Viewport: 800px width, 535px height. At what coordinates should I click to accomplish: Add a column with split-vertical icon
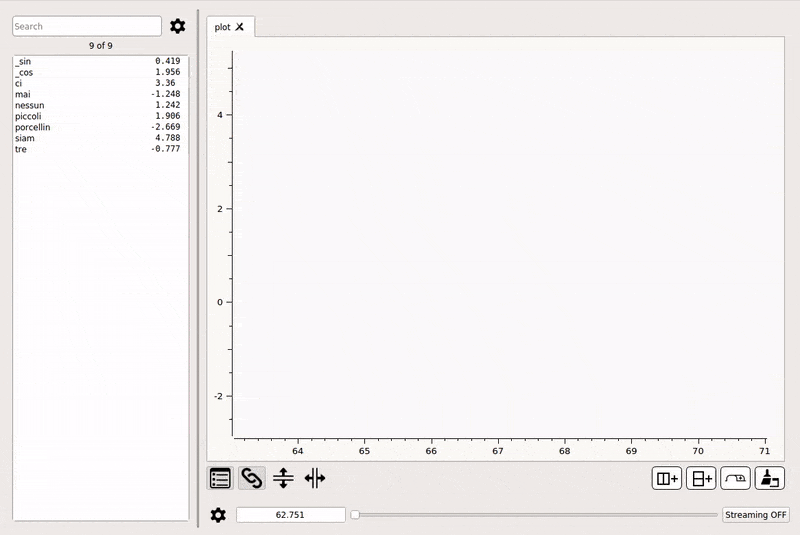coord(667,478)
